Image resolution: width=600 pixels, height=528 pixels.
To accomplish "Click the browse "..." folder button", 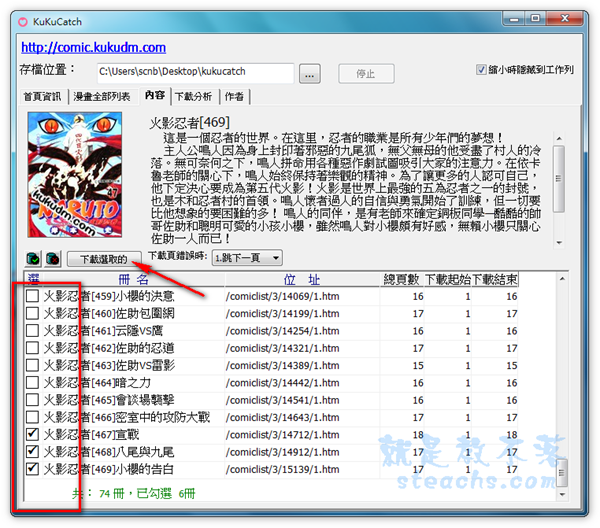I will click(310, 73).
